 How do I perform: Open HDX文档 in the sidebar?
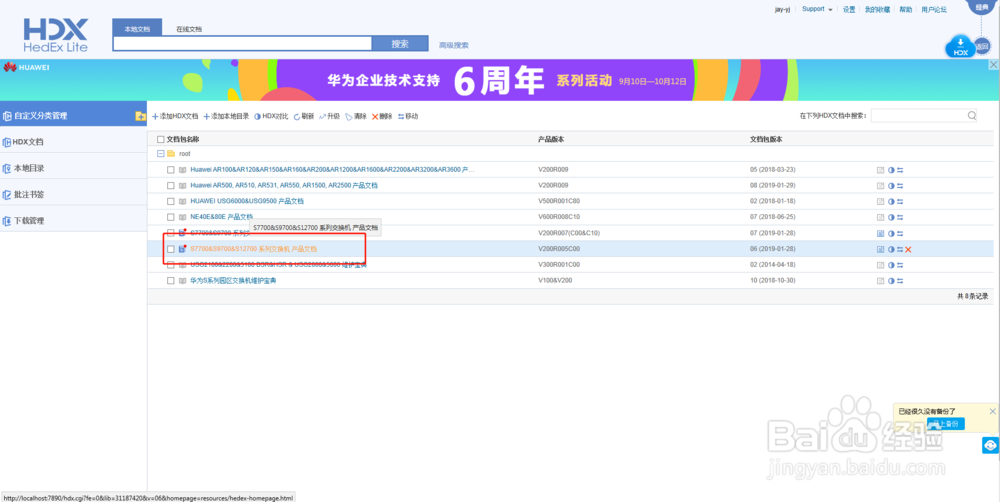tap(73, 142)
